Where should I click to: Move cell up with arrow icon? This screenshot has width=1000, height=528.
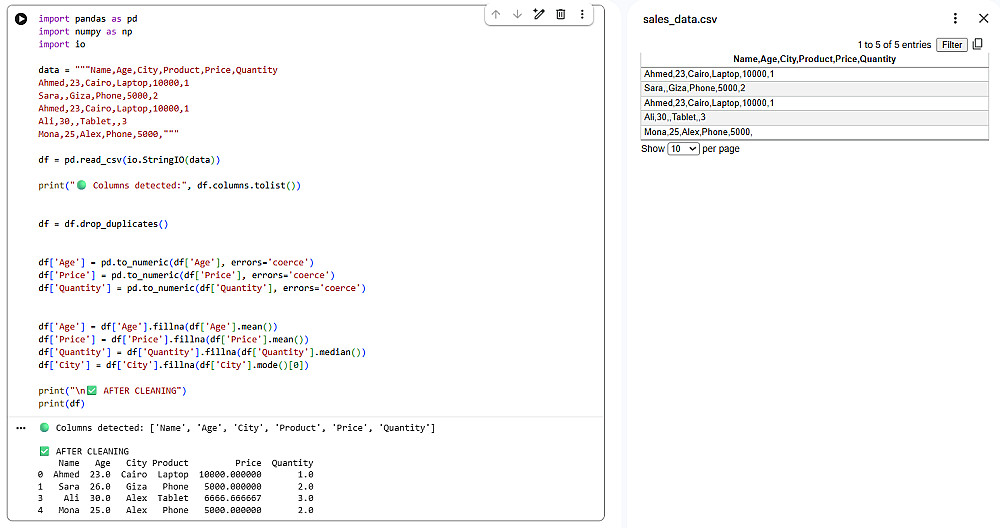click(496, 14)
